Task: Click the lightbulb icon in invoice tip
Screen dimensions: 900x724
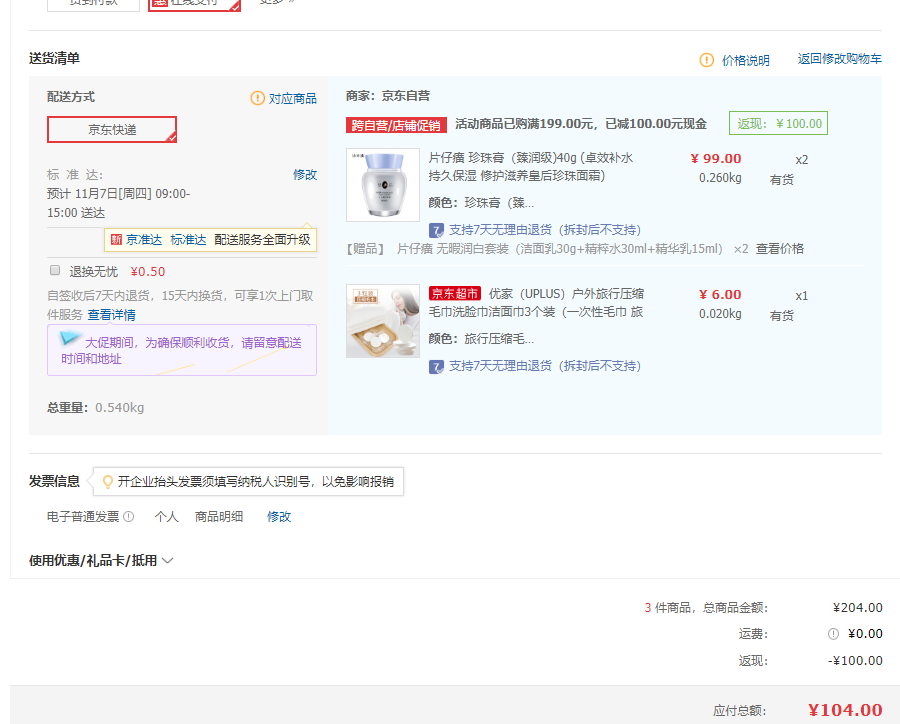Action: [107, 482]
